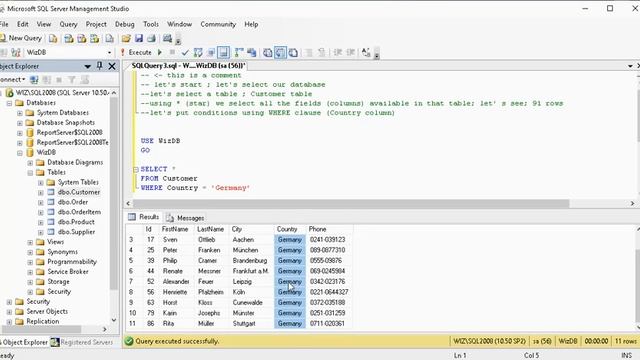Start debugging with the green play arrow
The height and width of the screenshot is (360, 640).
click(160, 52)
